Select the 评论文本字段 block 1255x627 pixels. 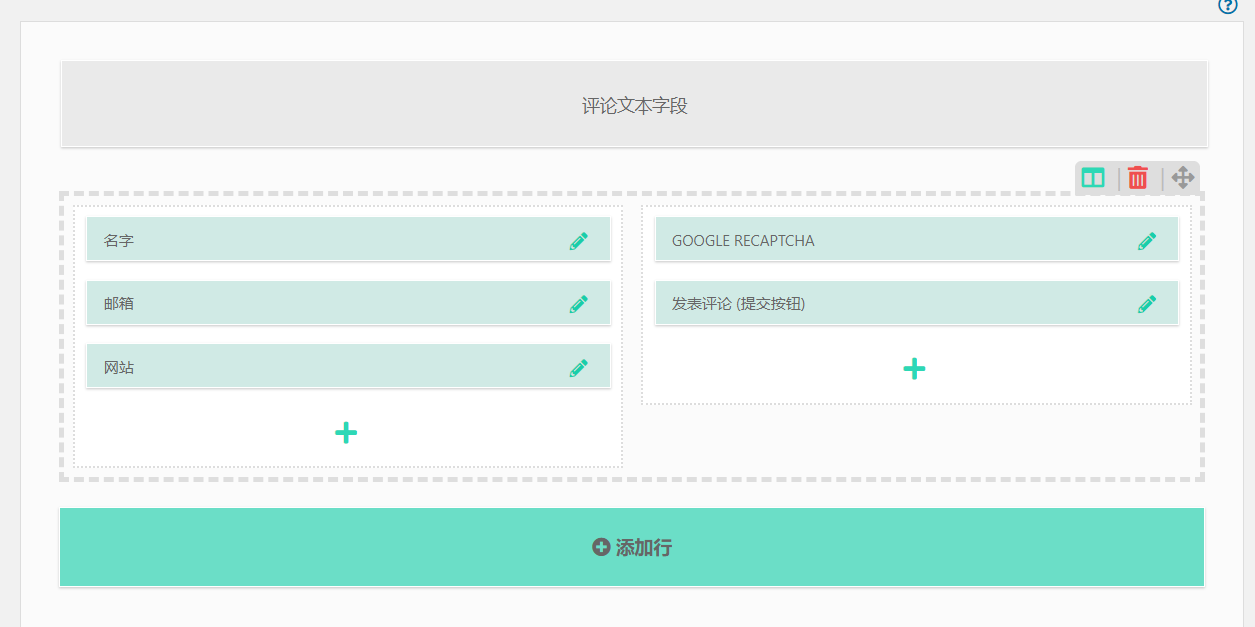(x=635, y=104)
